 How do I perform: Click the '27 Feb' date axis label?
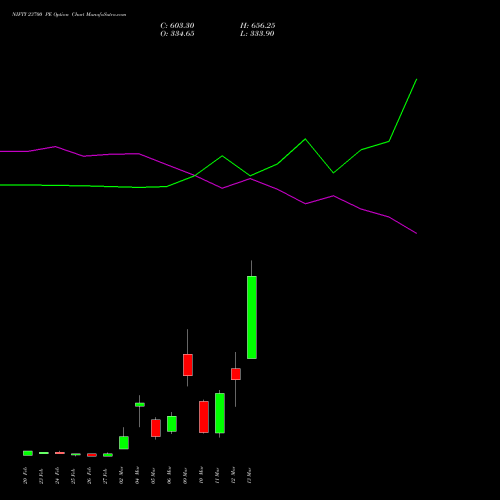(106, 475)
